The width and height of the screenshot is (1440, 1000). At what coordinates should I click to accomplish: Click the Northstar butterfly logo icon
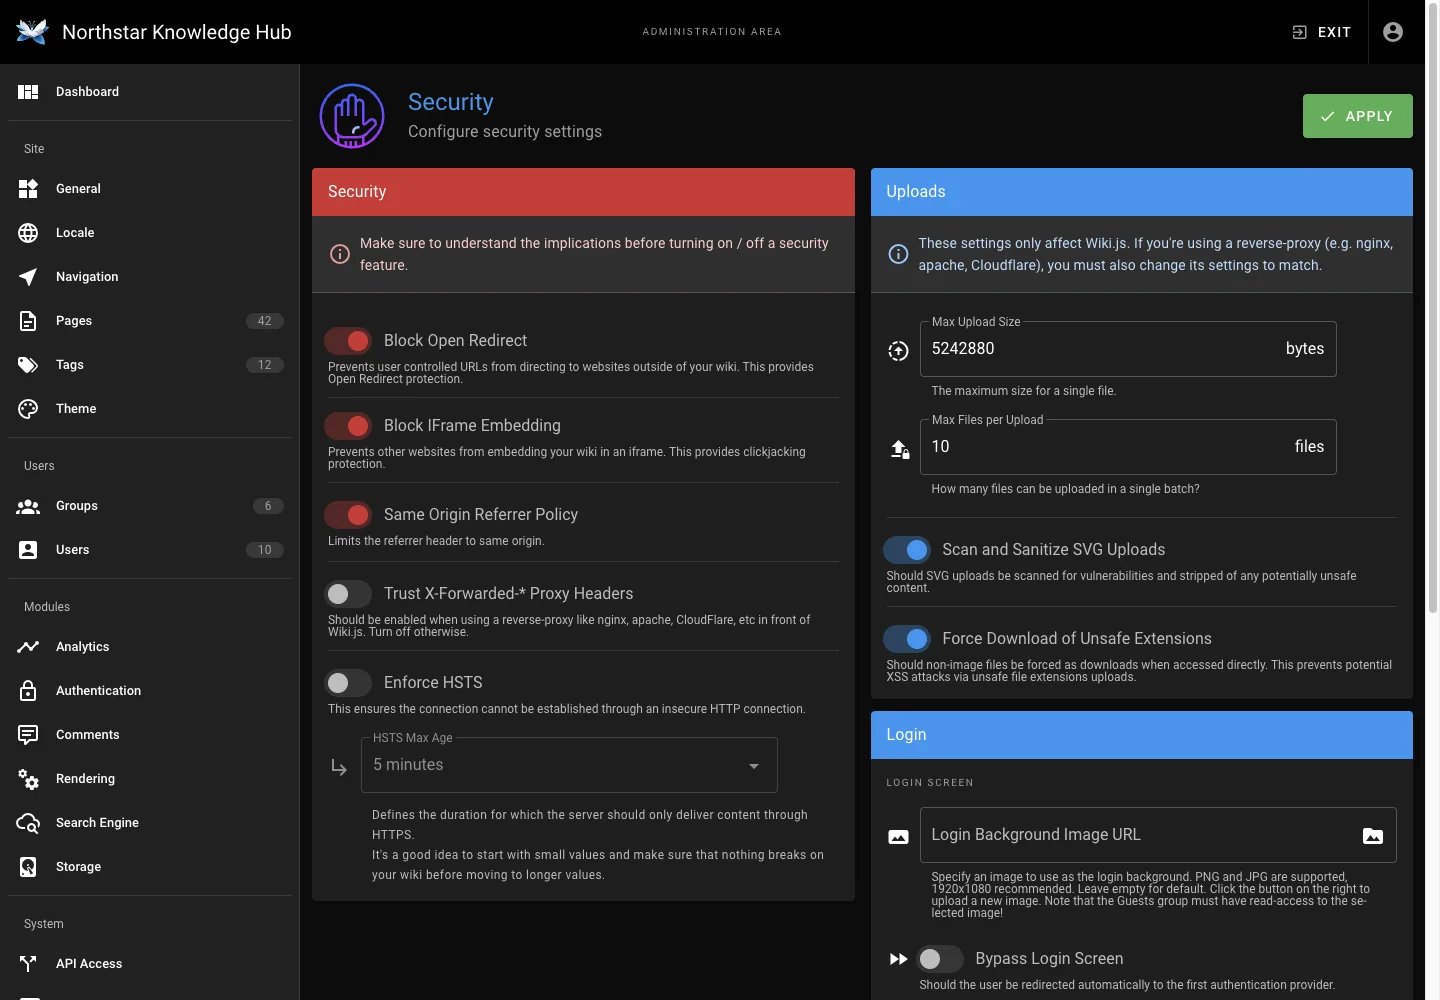coord(32,32)
